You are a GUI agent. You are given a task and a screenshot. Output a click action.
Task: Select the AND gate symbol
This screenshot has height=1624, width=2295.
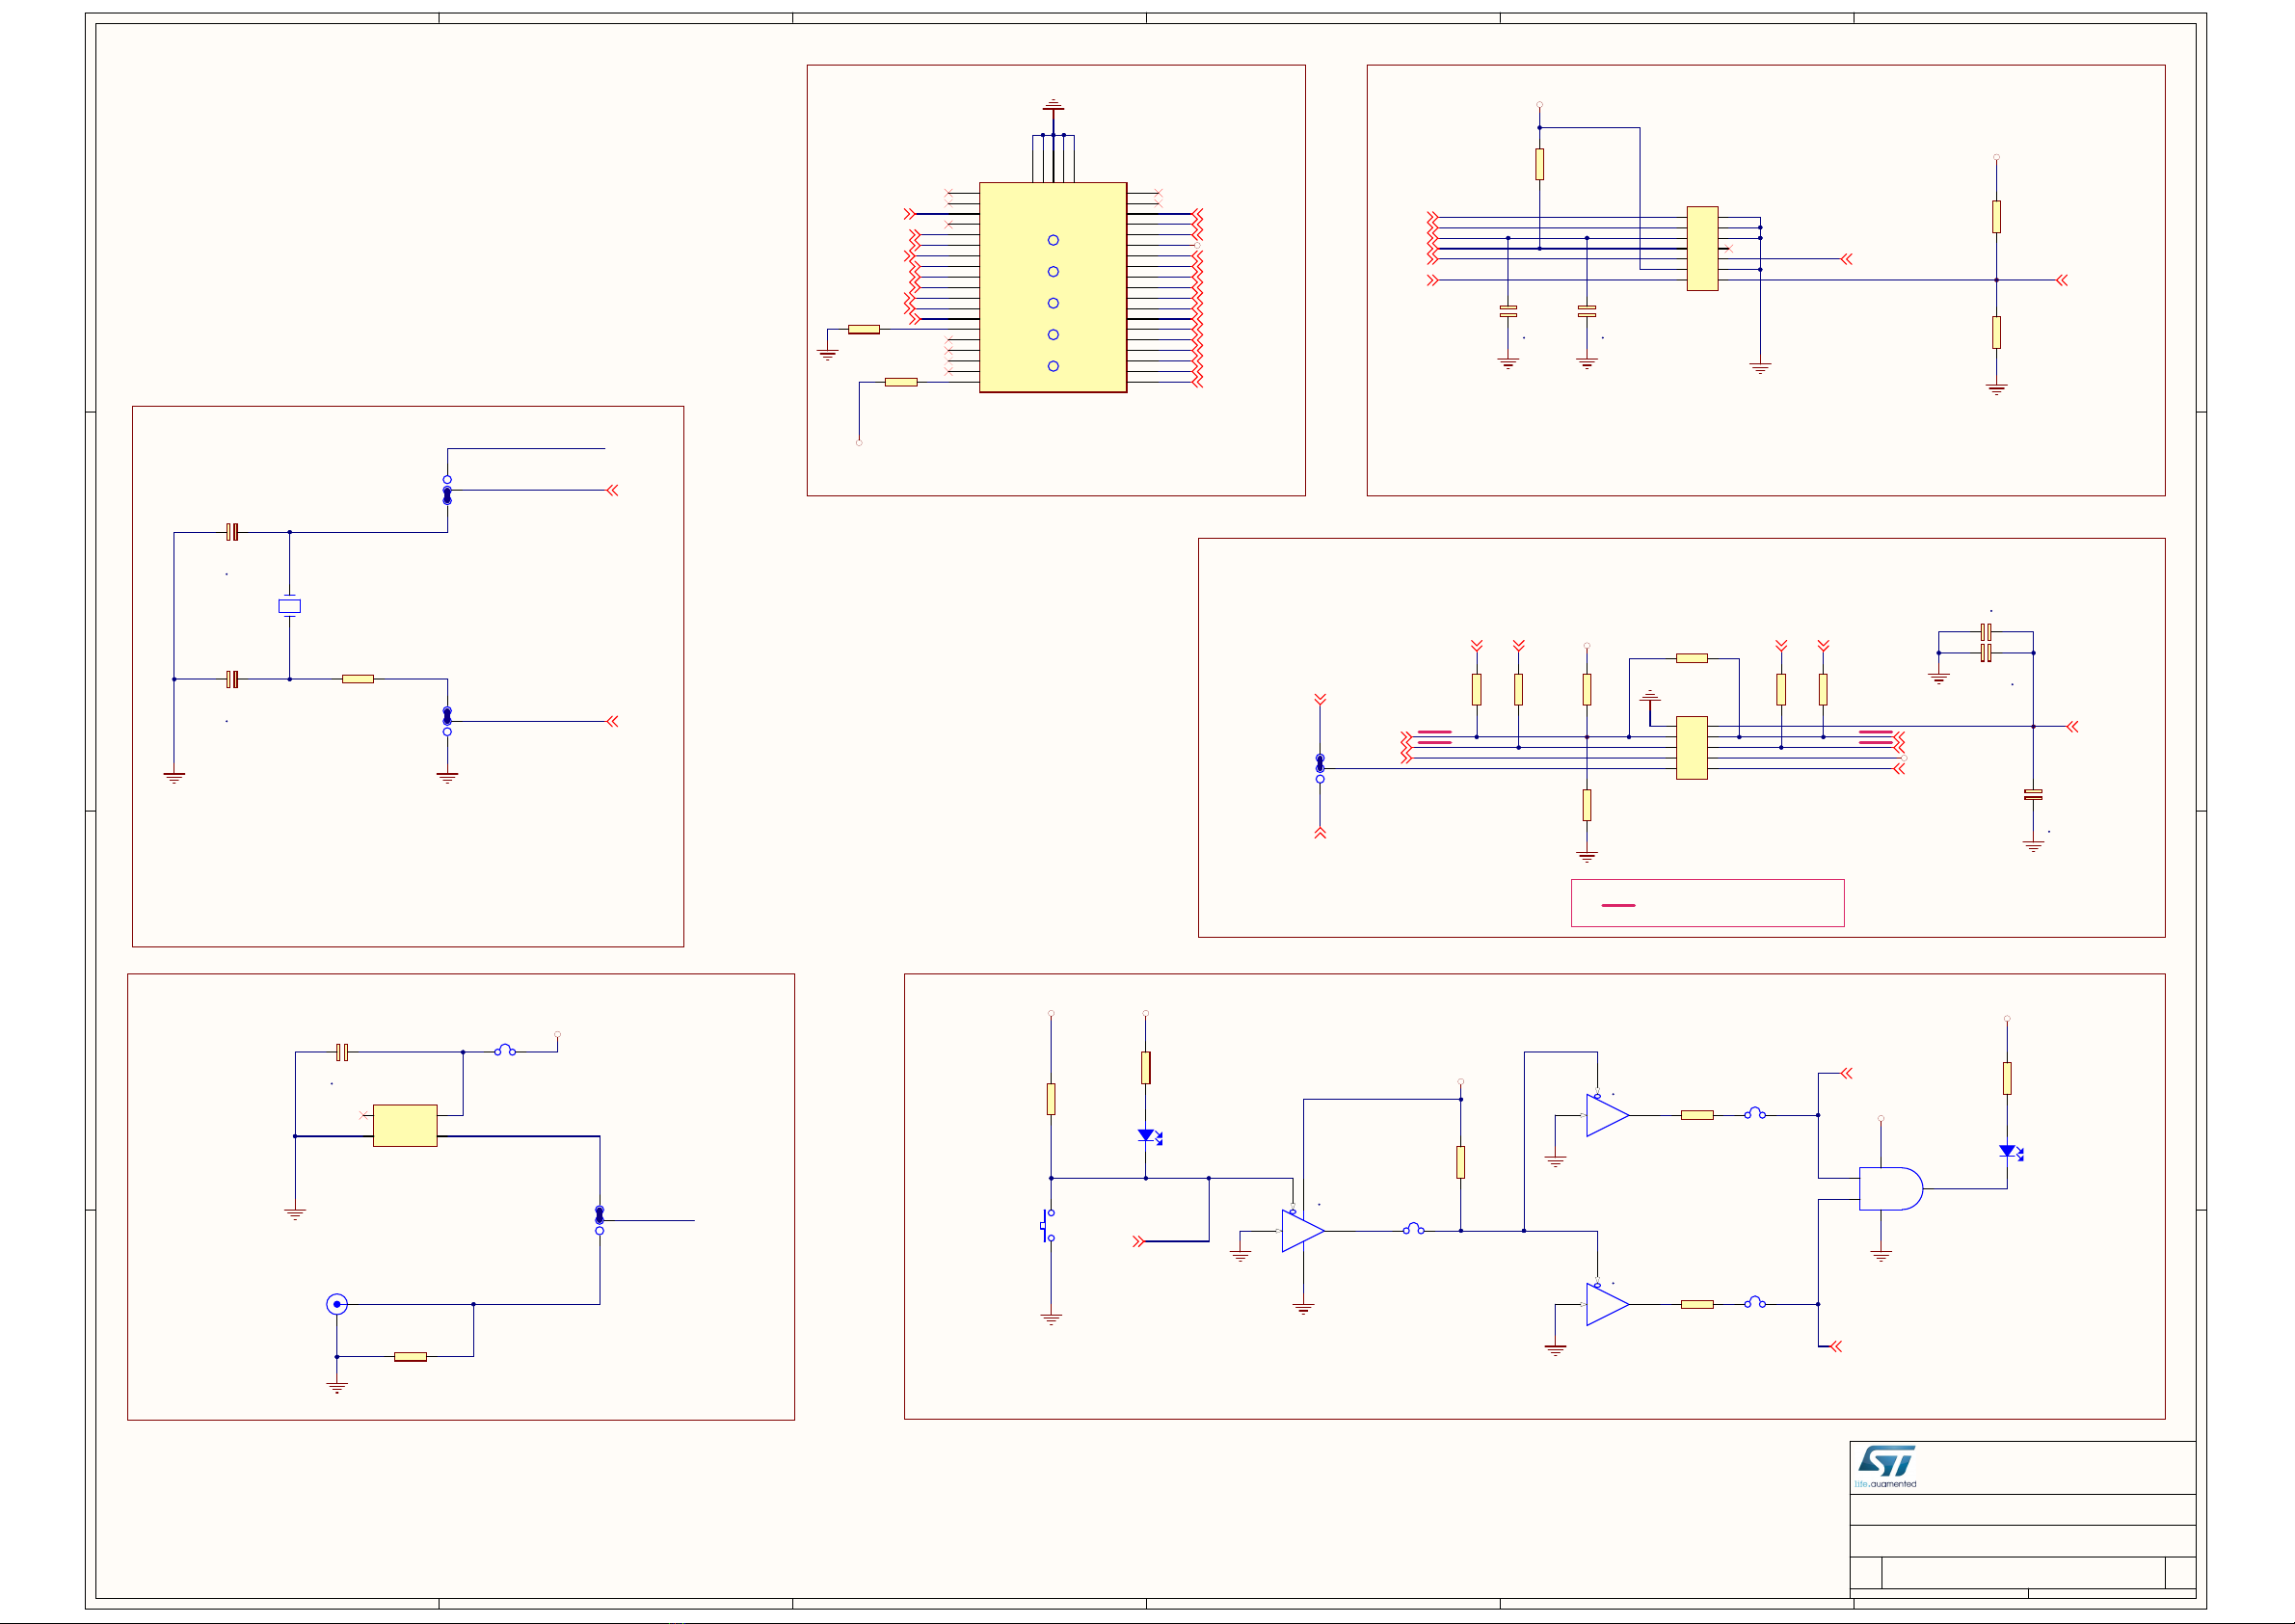point(1890,1189)
